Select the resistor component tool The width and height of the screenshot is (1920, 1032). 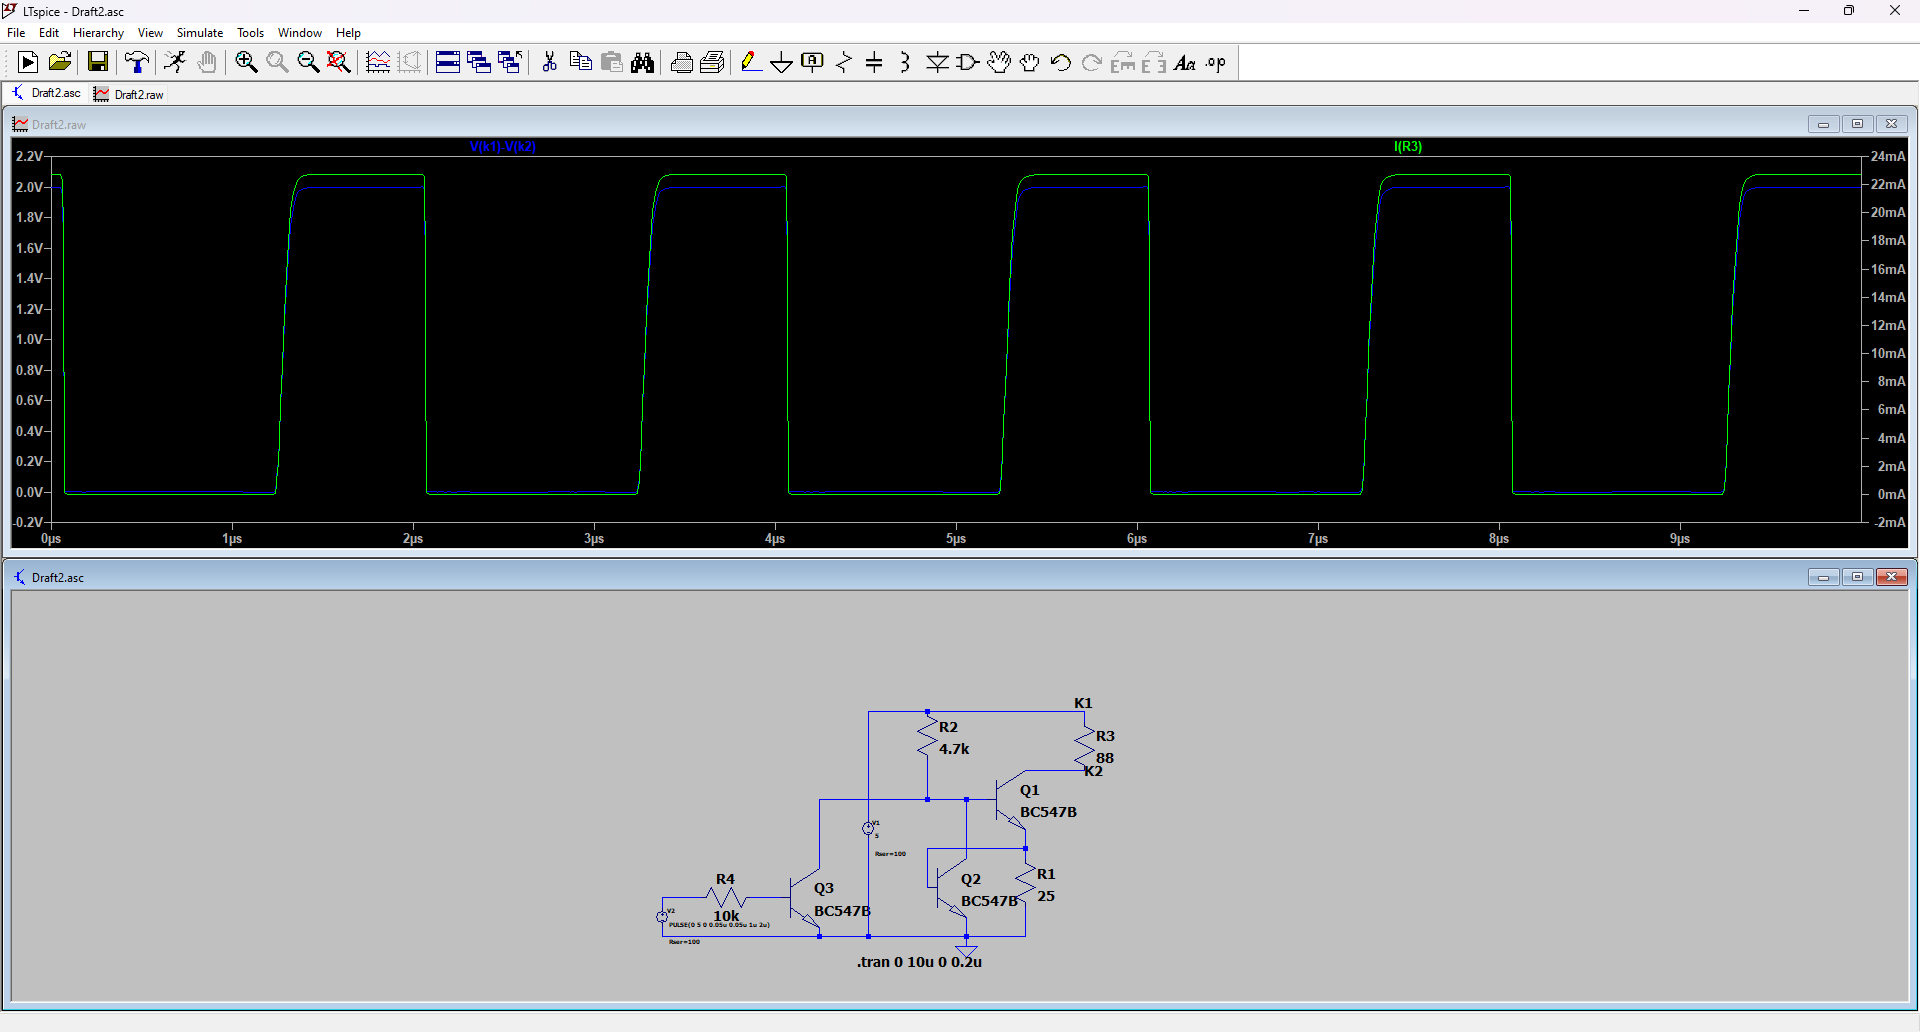pos(844,63)
